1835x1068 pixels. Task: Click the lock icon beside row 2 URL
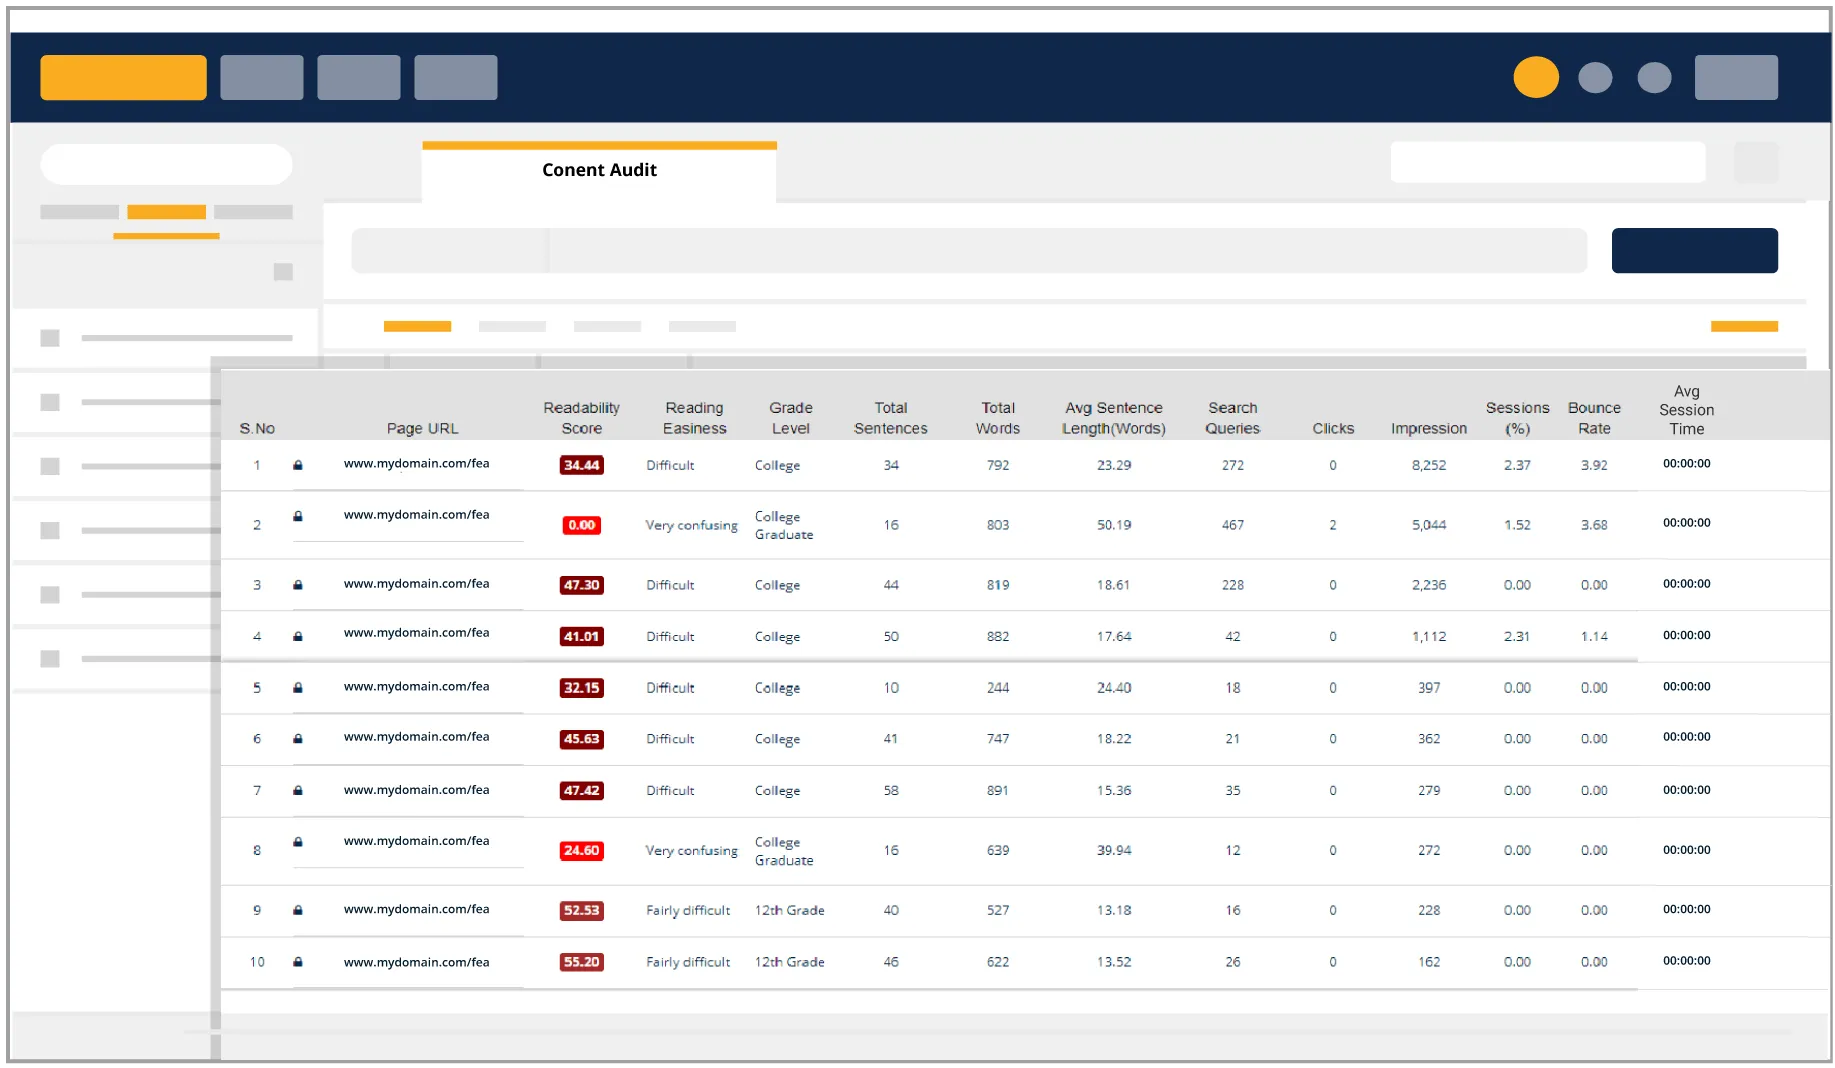point(297,516)
